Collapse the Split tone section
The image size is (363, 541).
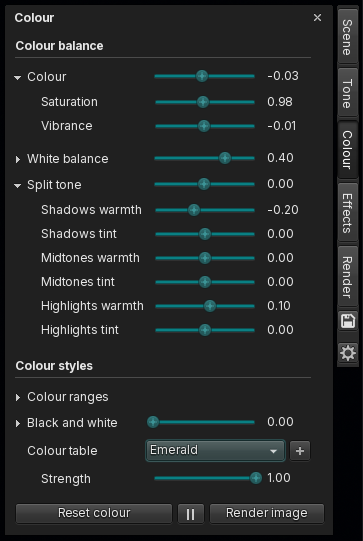click(x=18, y=186)
